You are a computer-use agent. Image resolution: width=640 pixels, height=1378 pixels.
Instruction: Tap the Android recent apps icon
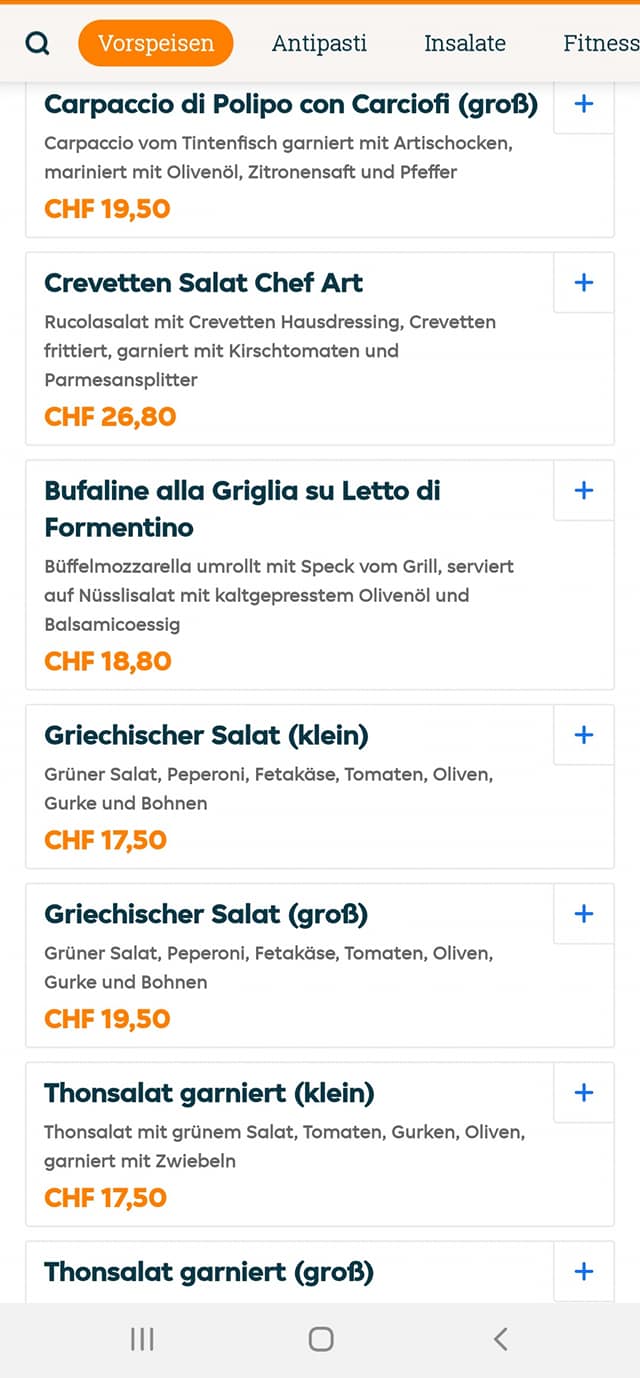click(x=142, y=1339)
